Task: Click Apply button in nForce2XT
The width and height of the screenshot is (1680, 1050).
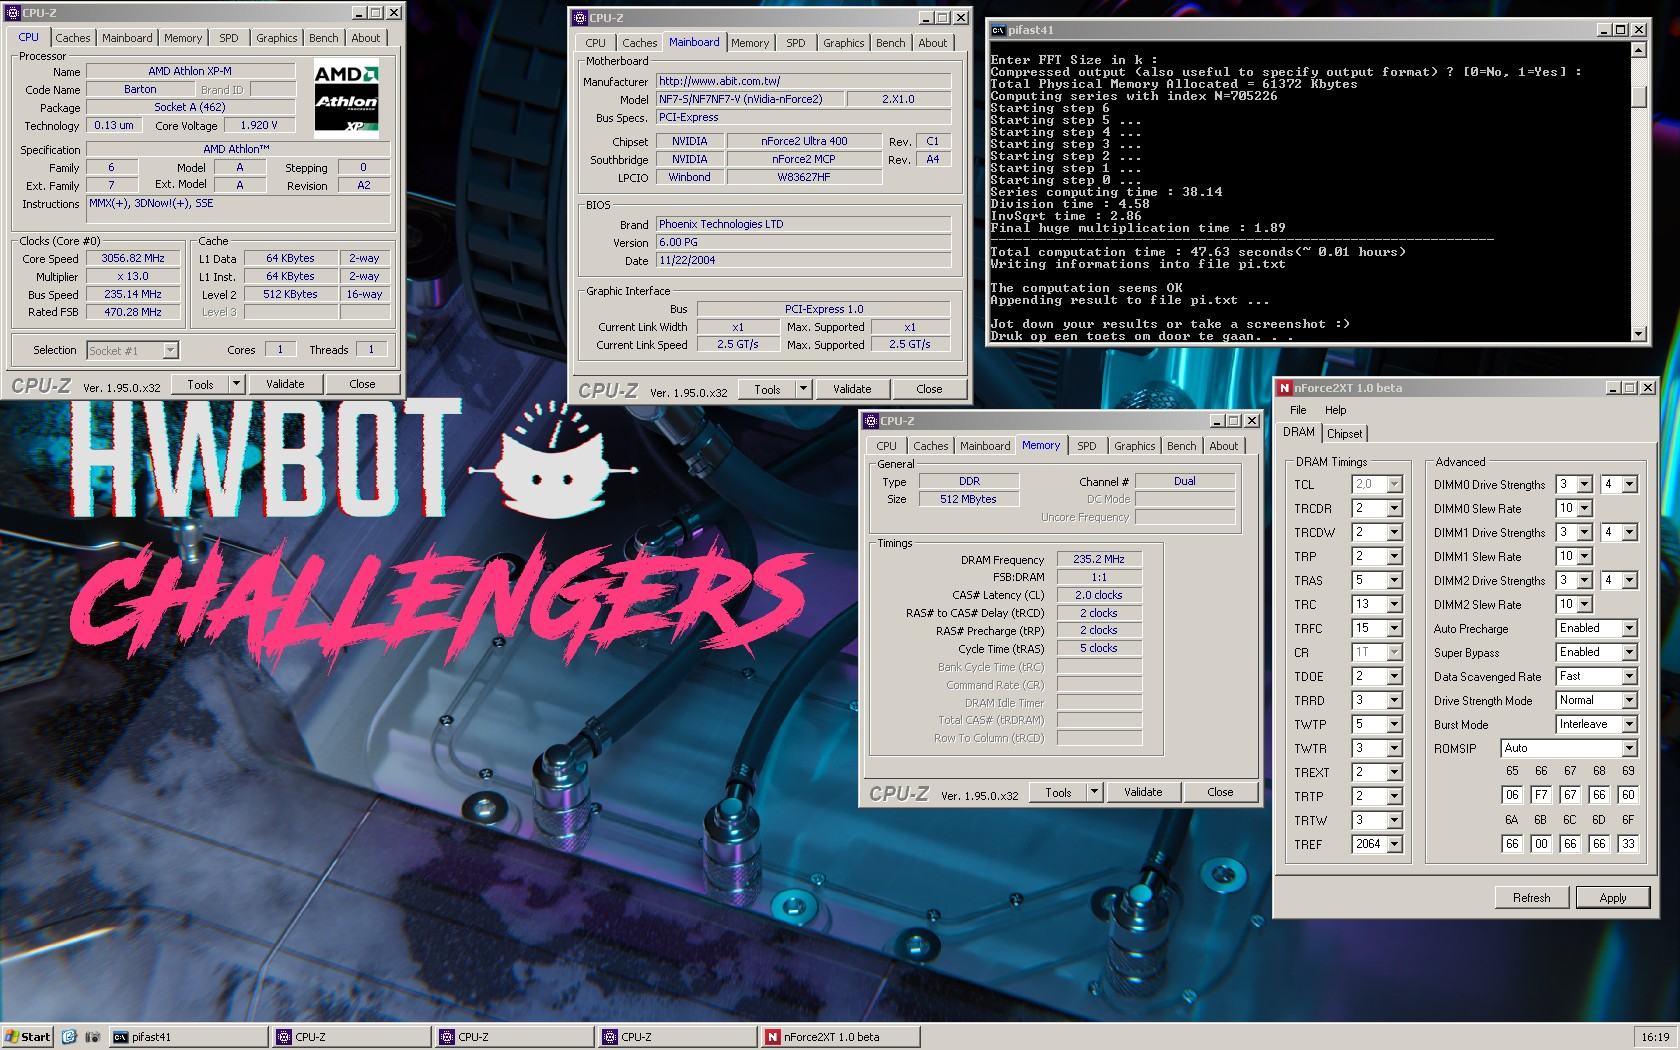Action: 1612,898
